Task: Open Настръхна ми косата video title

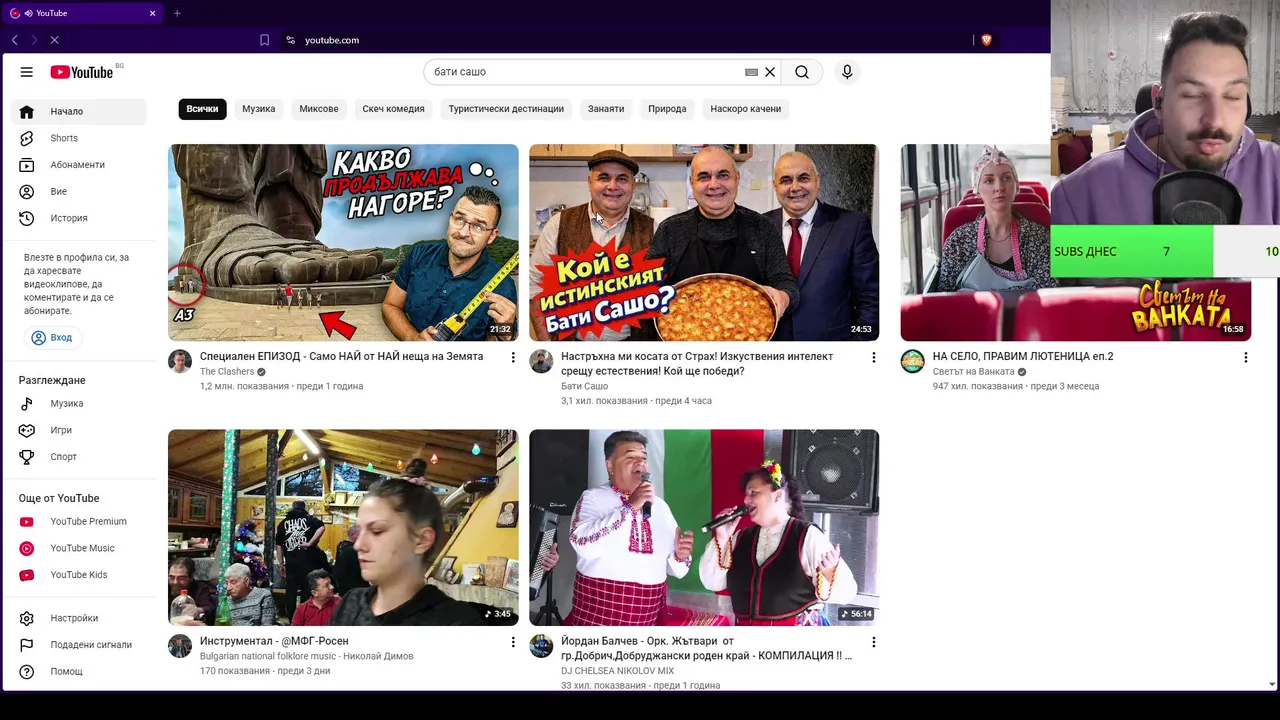Action: 697,364
